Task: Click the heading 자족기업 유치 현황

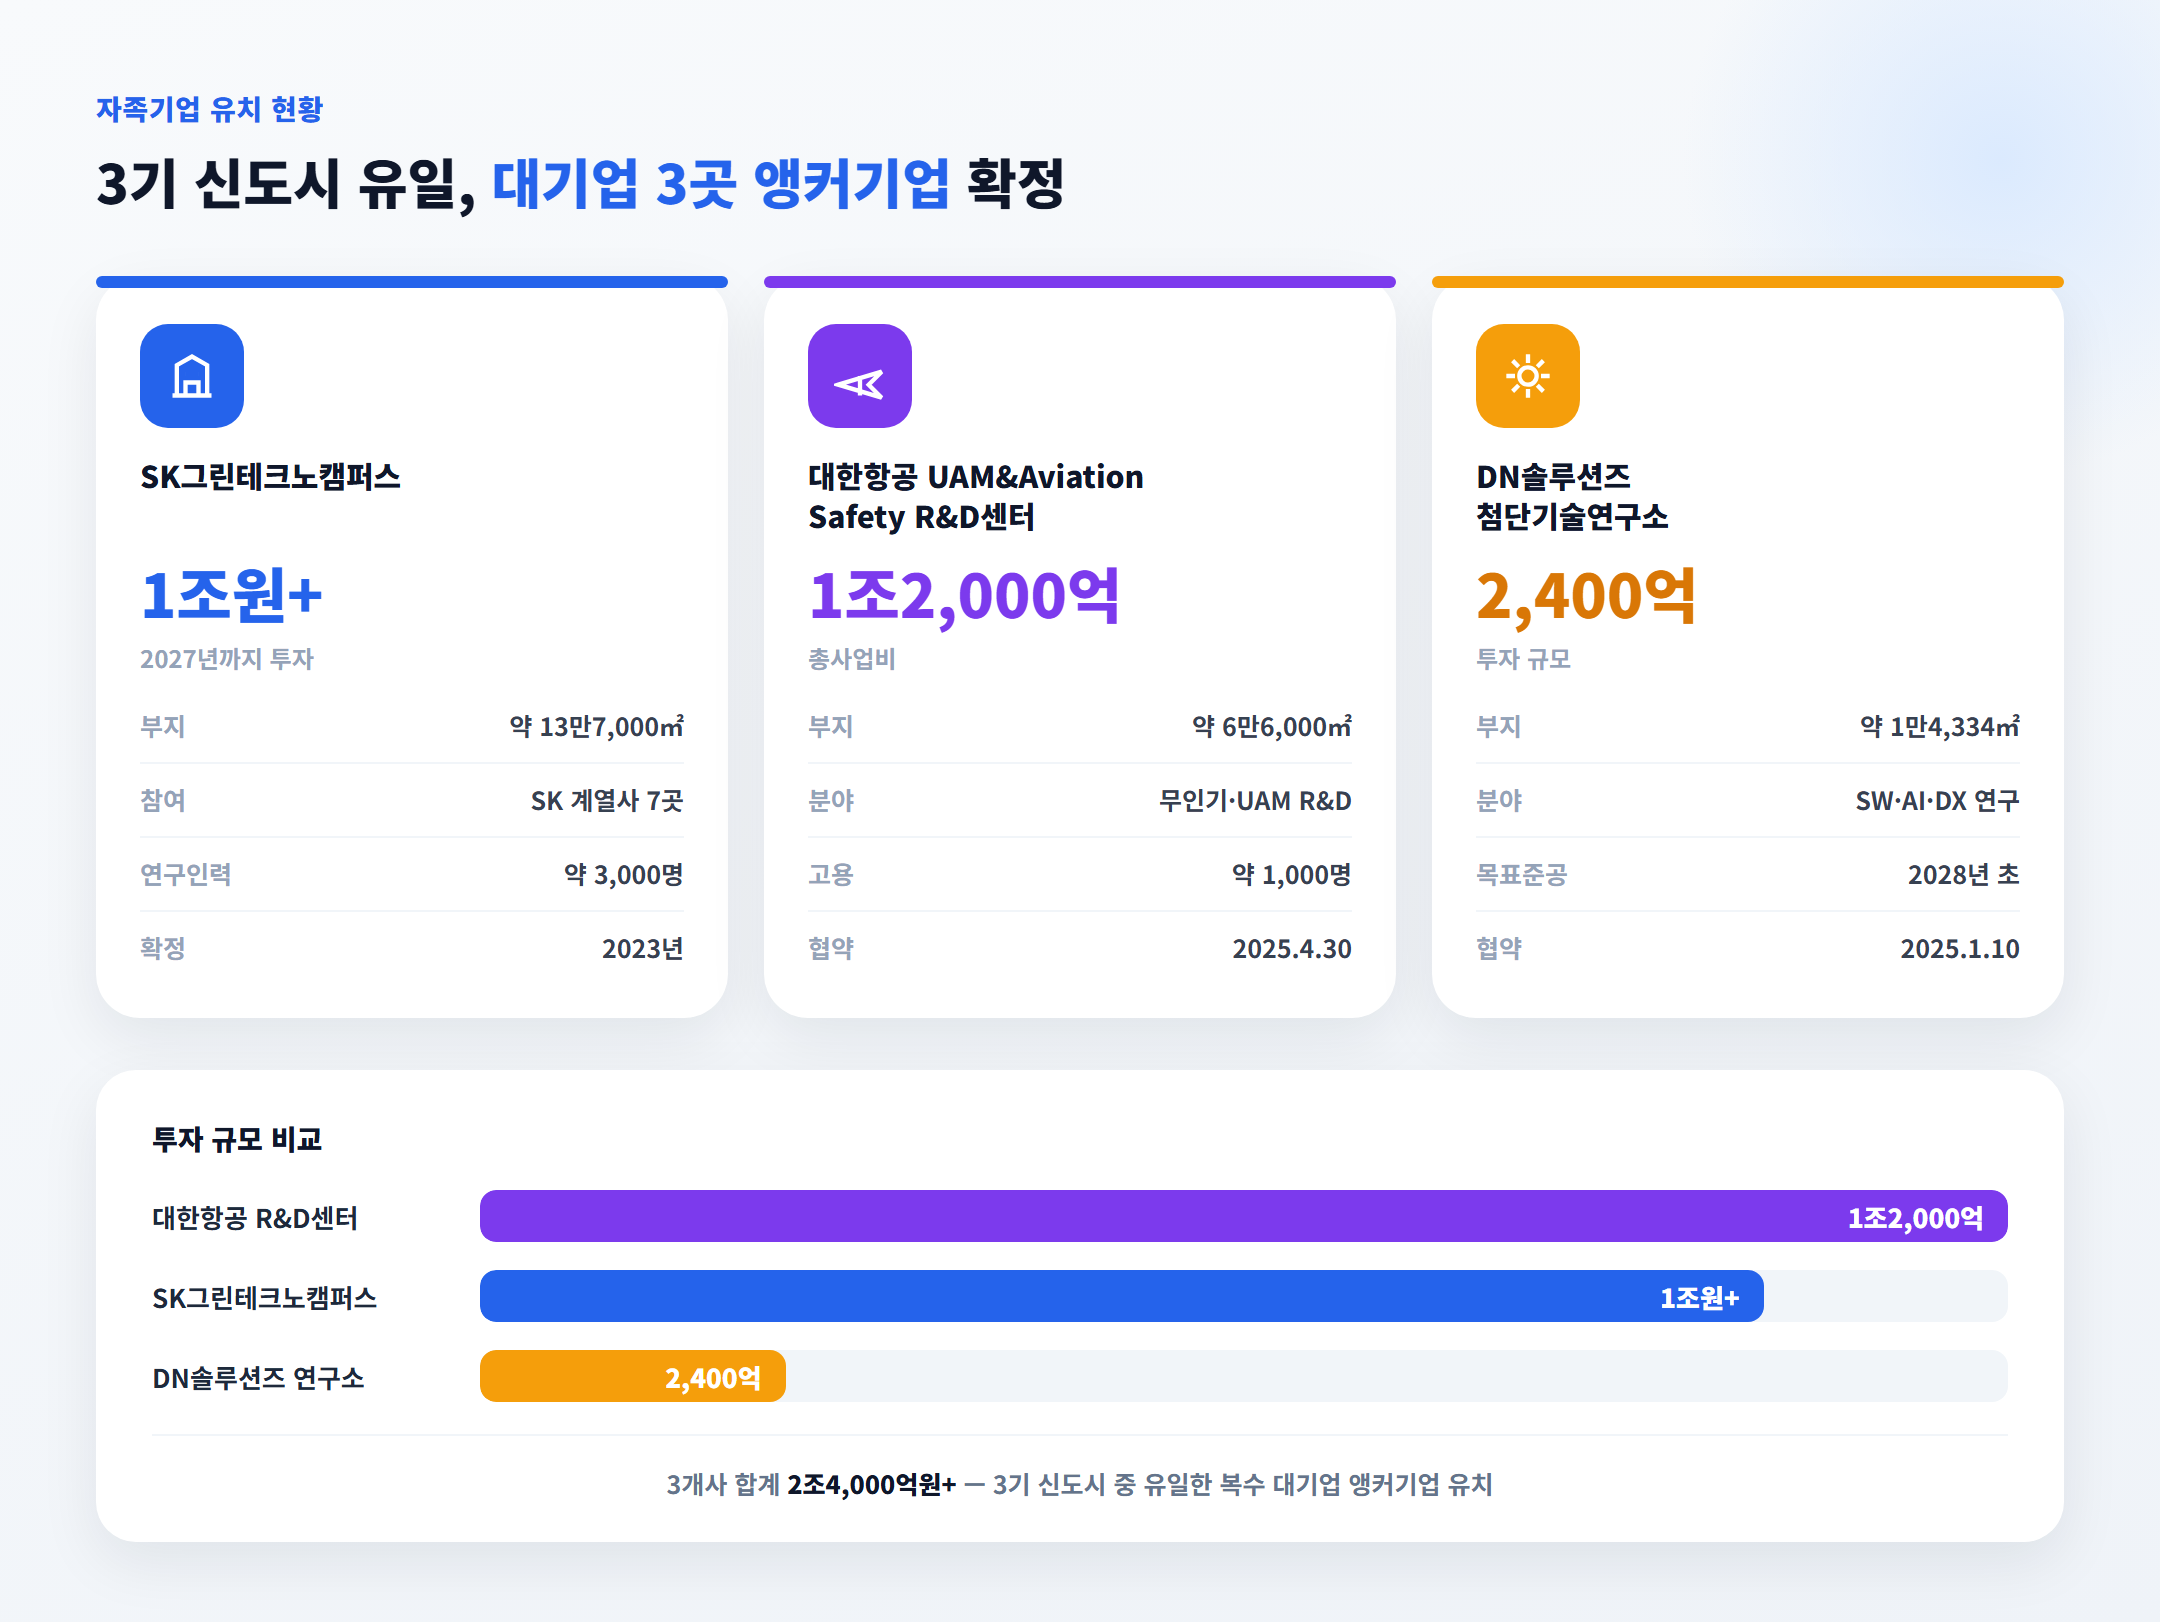Action: pyautogui.click(x=209, y=109)
